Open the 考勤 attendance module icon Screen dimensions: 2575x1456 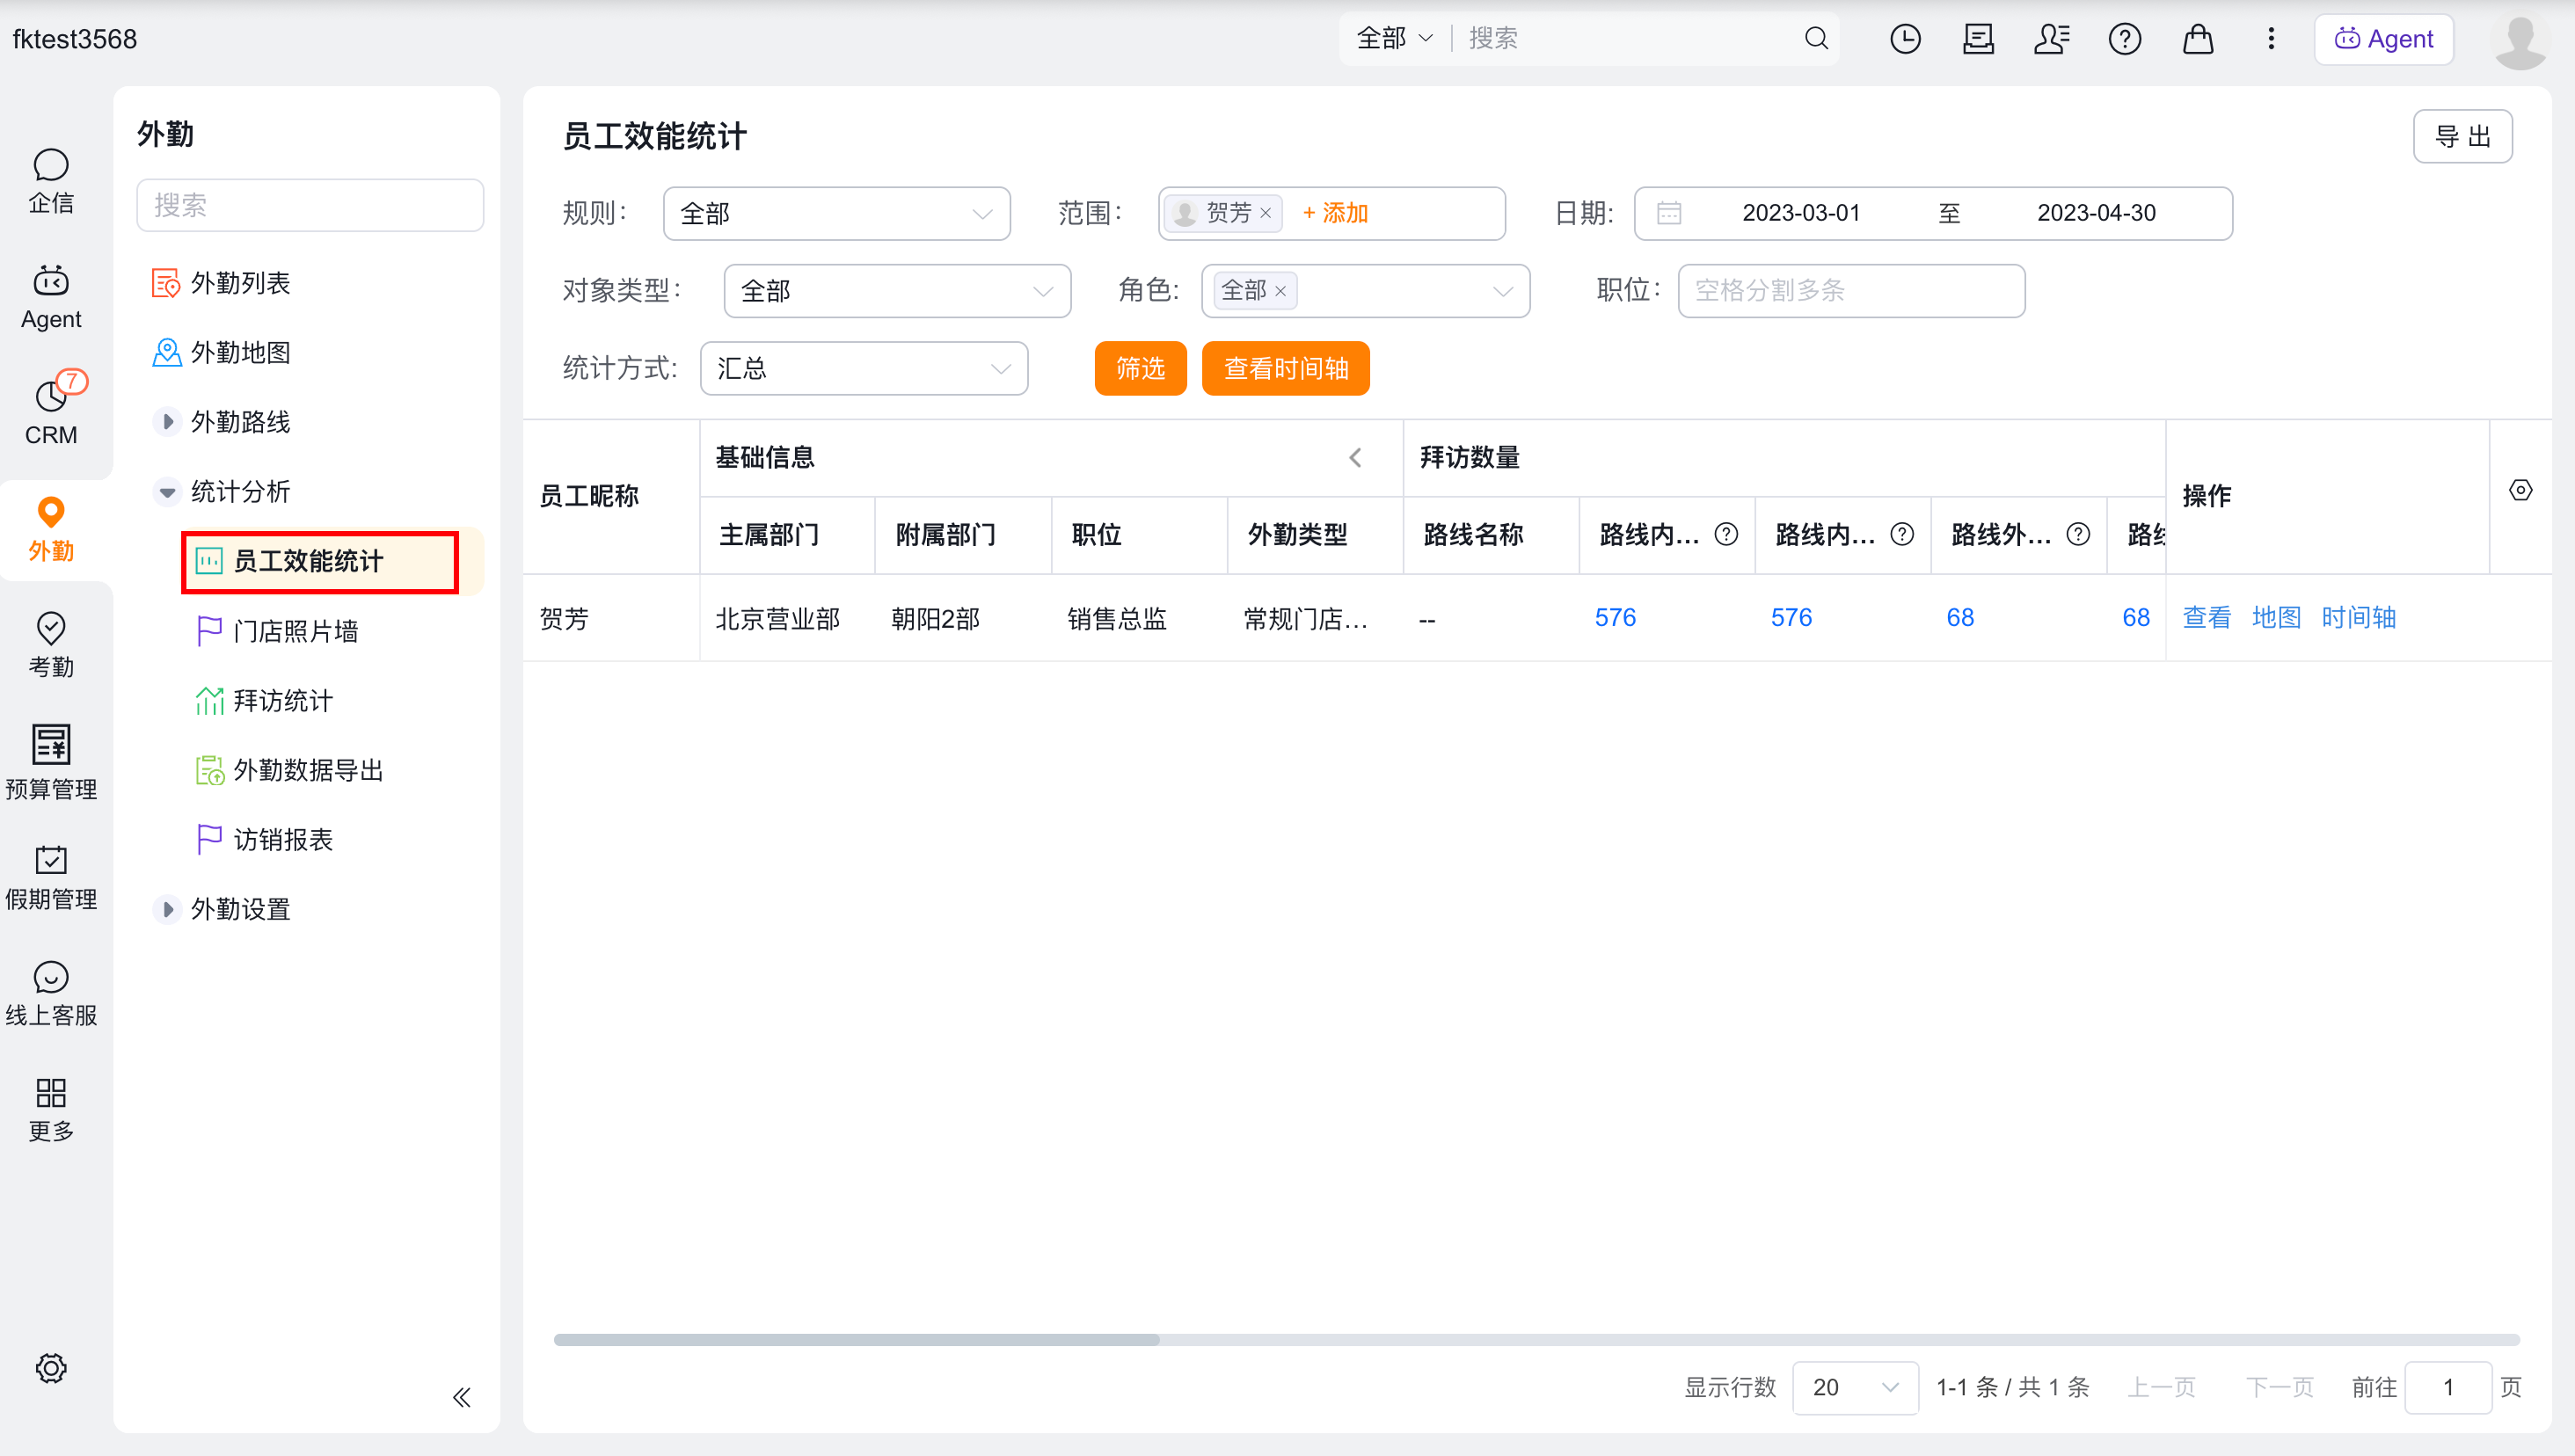(51, 644)
